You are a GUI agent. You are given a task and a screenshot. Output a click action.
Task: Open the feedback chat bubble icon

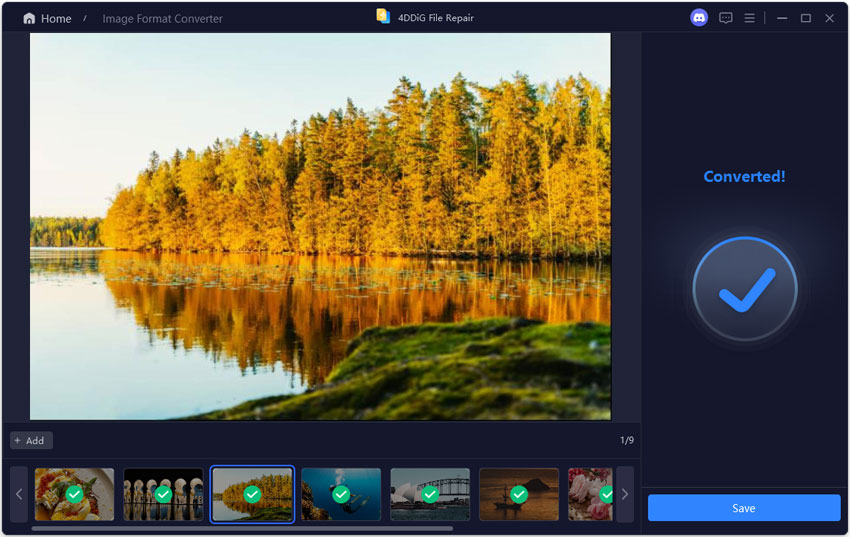point(725,18)
